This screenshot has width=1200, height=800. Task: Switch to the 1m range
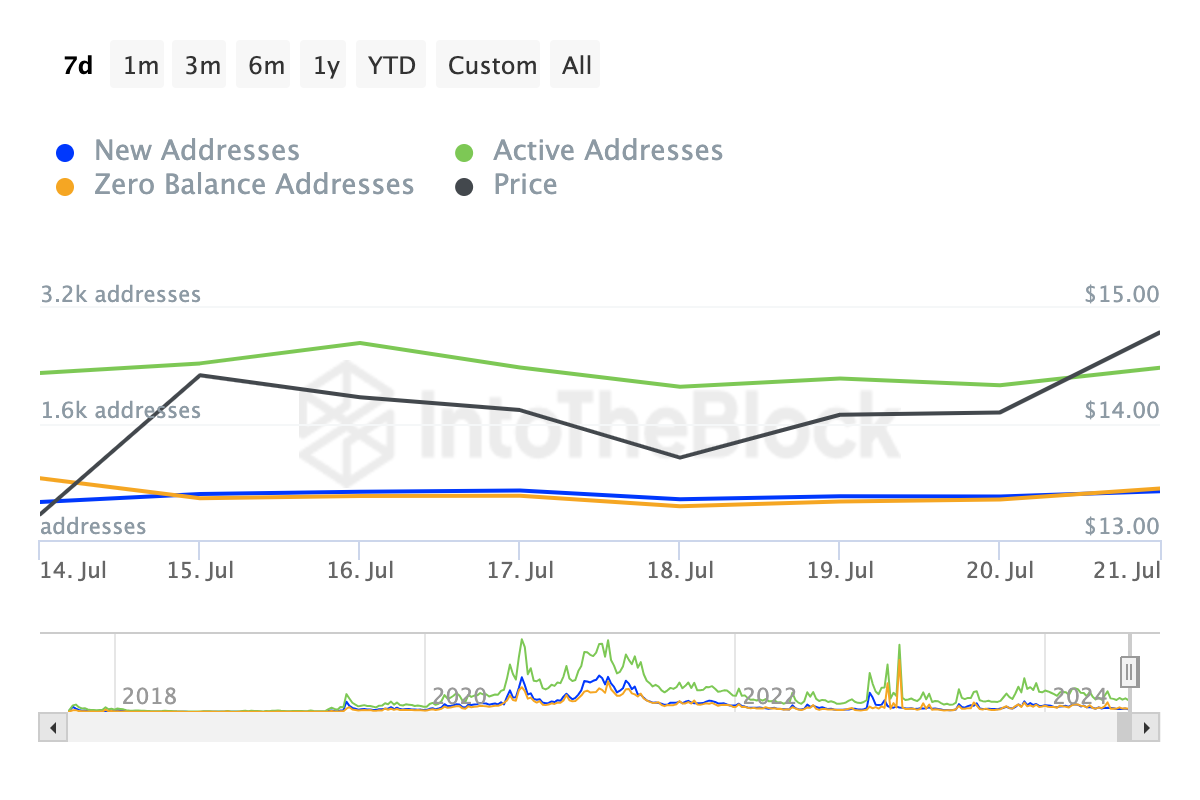tap(141, 65)
